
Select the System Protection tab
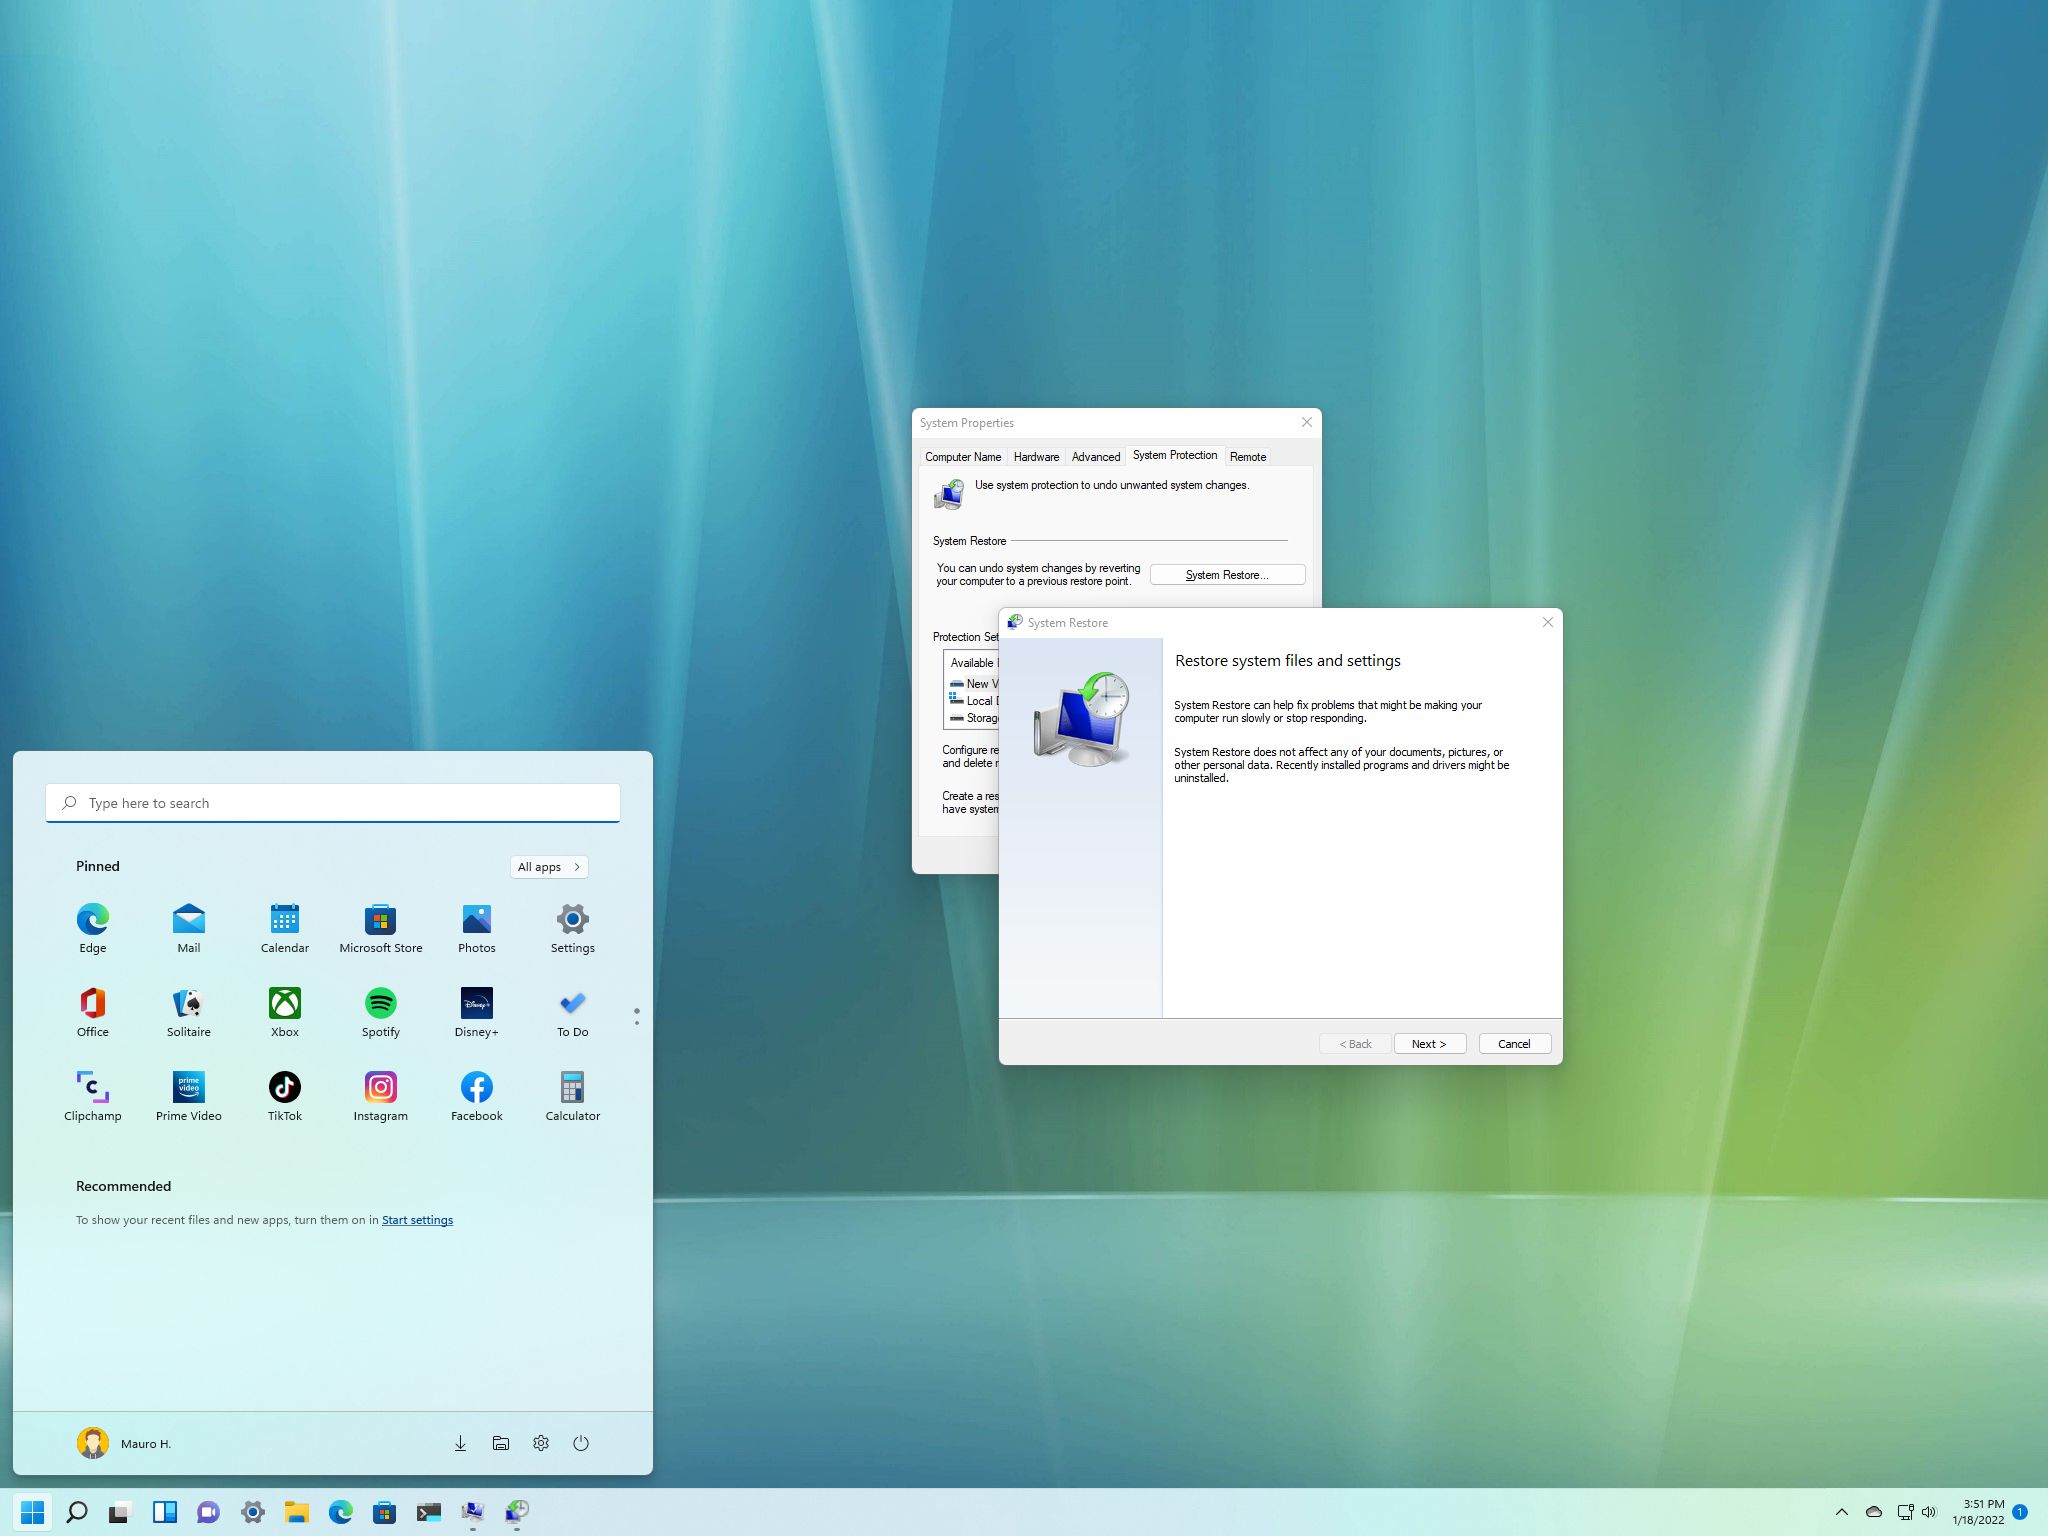[1174, 455]
